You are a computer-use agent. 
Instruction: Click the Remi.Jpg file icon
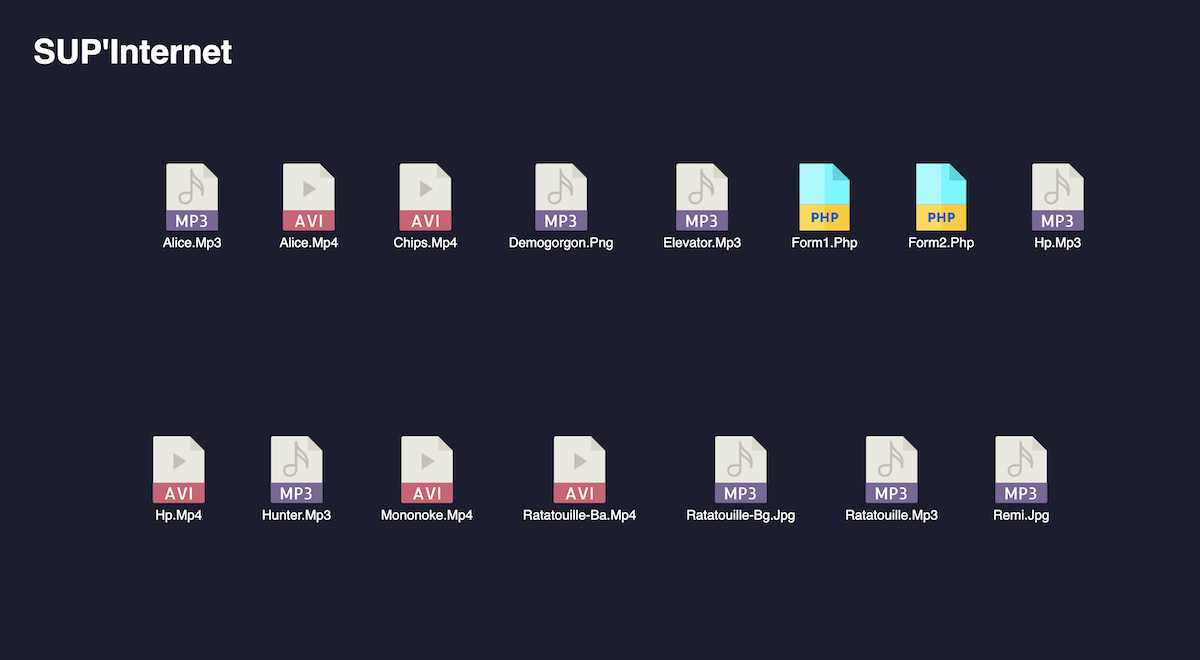(x=1021, y=470)
